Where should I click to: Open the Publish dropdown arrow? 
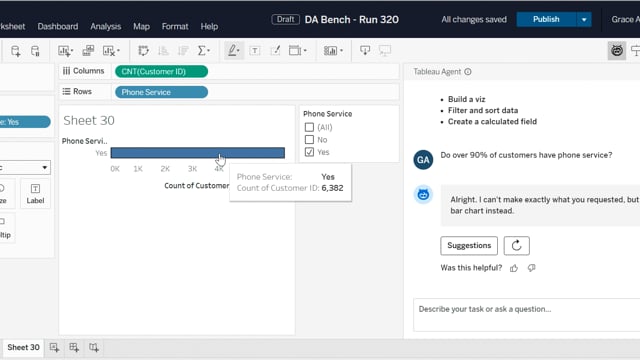tap(584, 20)
